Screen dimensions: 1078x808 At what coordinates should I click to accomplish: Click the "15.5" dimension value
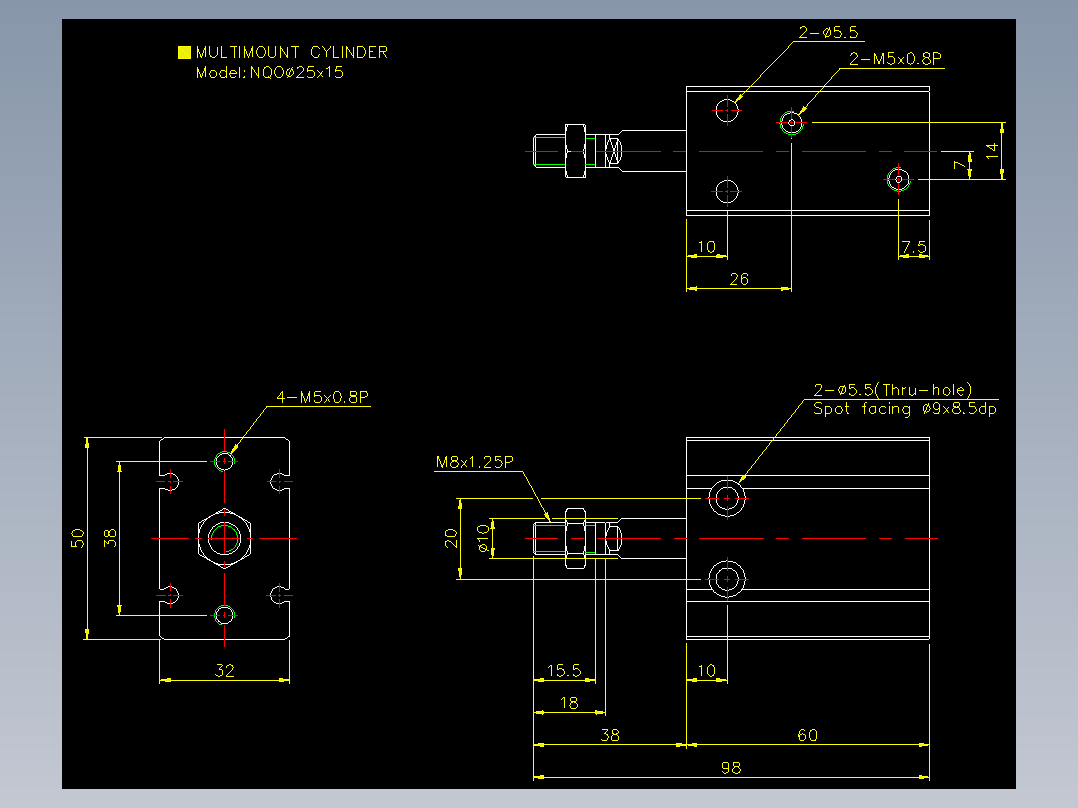tap(564, 670)
